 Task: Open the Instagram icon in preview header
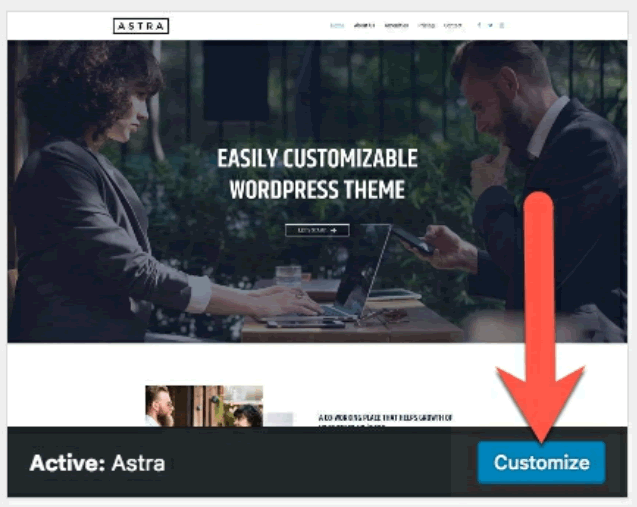coord(502,25)
